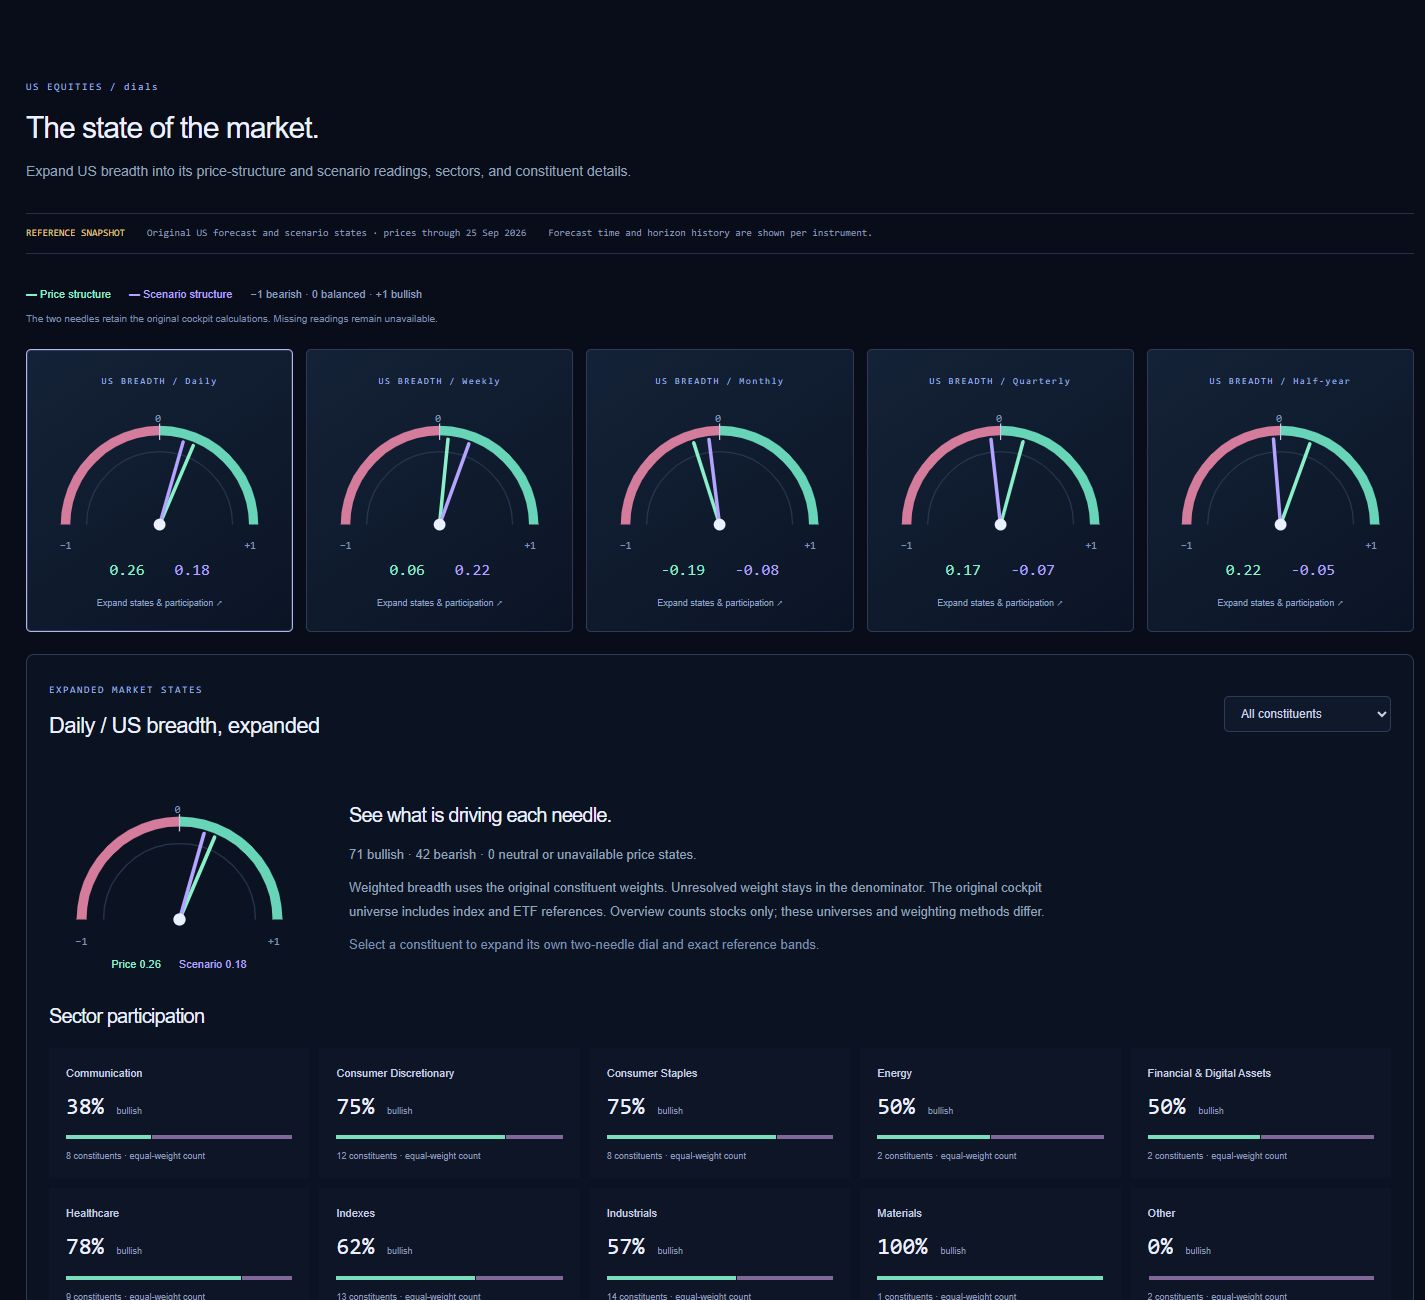The image size is (1425, 1300).
Task: Click the 71 bullish · 42 bearish summary
Action: tap(522, 855)
